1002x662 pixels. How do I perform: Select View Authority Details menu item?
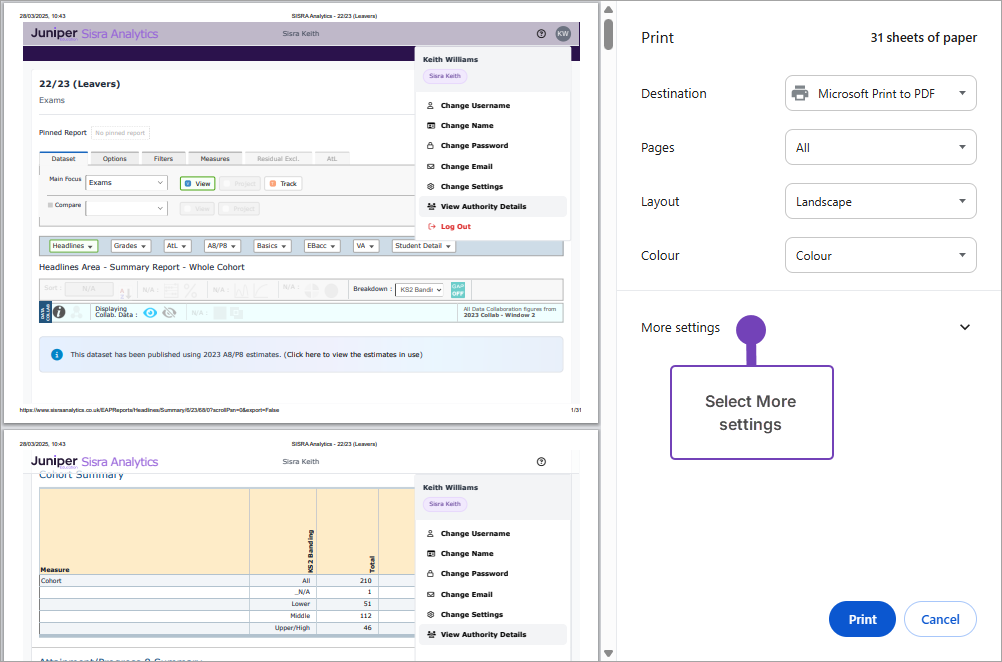483,207
